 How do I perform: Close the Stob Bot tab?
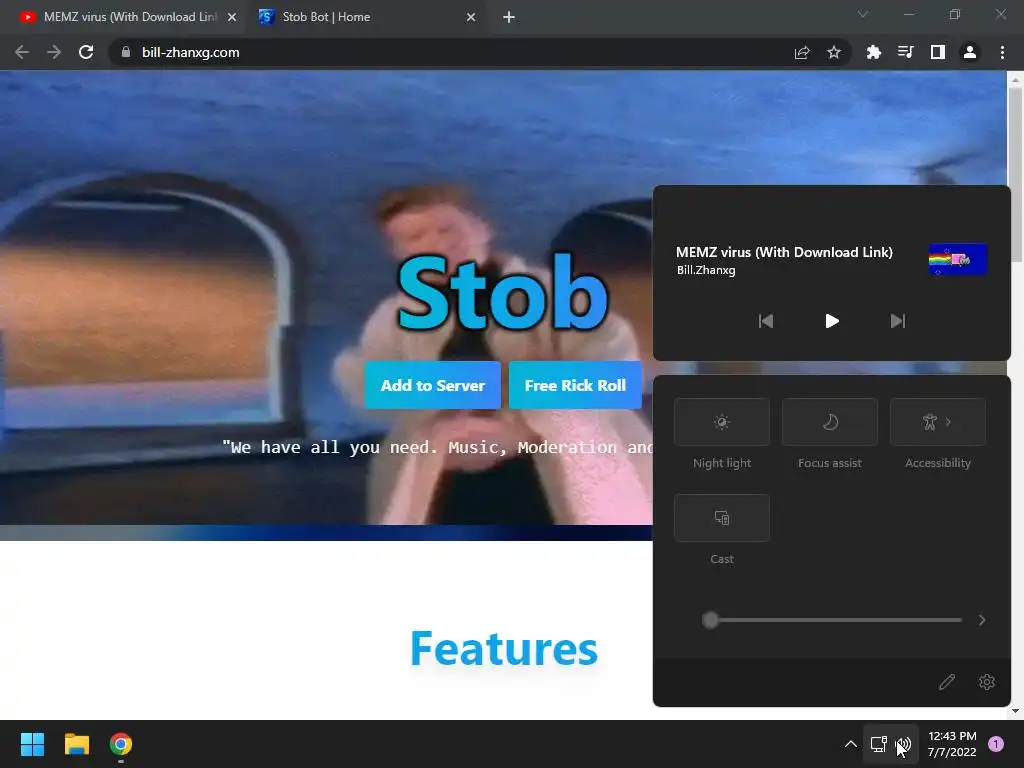(471, 17)
